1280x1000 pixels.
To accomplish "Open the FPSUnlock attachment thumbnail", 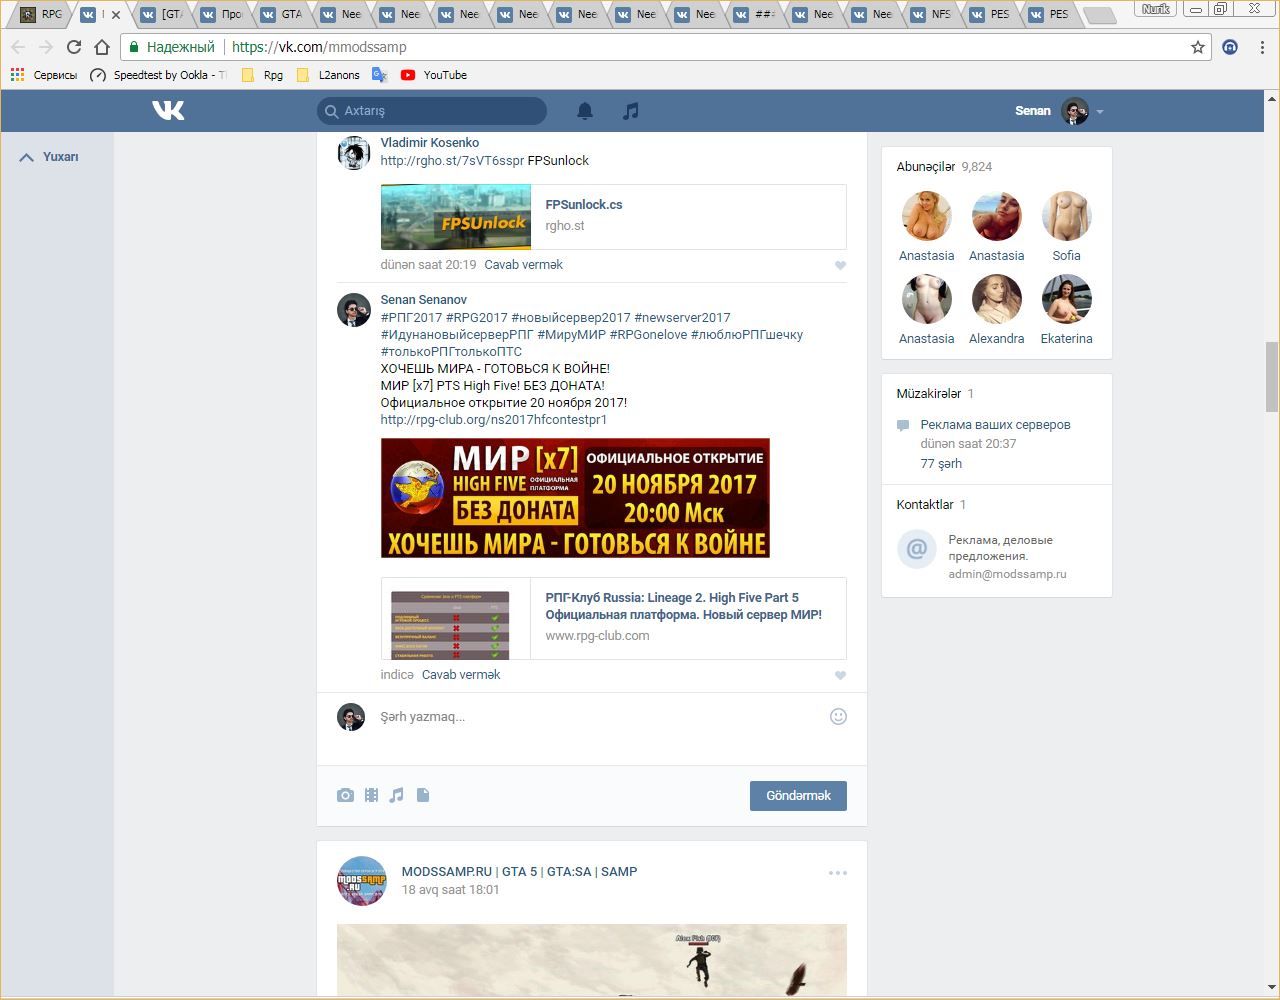I will (456, 217).
